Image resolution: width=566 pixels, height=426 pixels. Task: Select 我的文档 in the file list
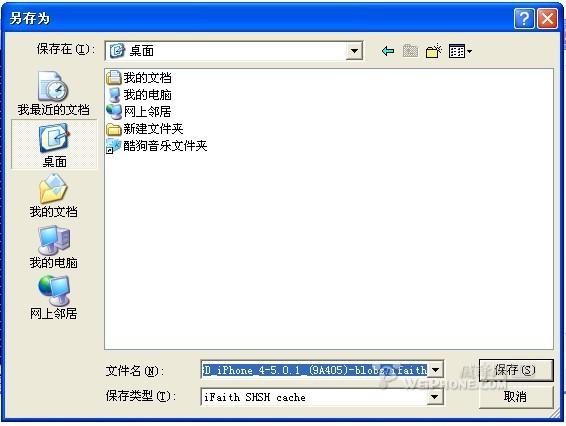[x=139, y=78]
